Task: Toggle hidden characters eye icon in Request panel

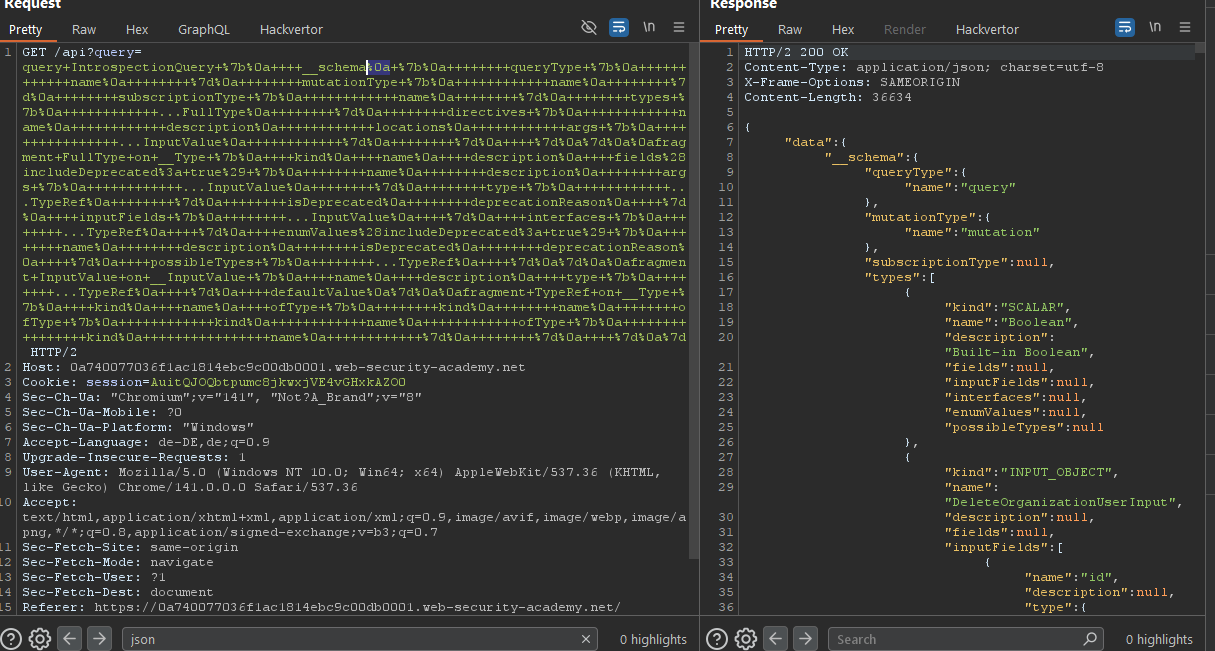Action: 589,27
